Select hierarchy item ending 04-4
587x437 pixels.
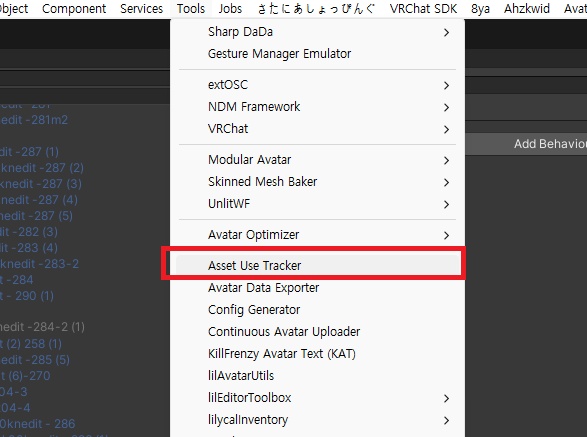click(15, 408)
